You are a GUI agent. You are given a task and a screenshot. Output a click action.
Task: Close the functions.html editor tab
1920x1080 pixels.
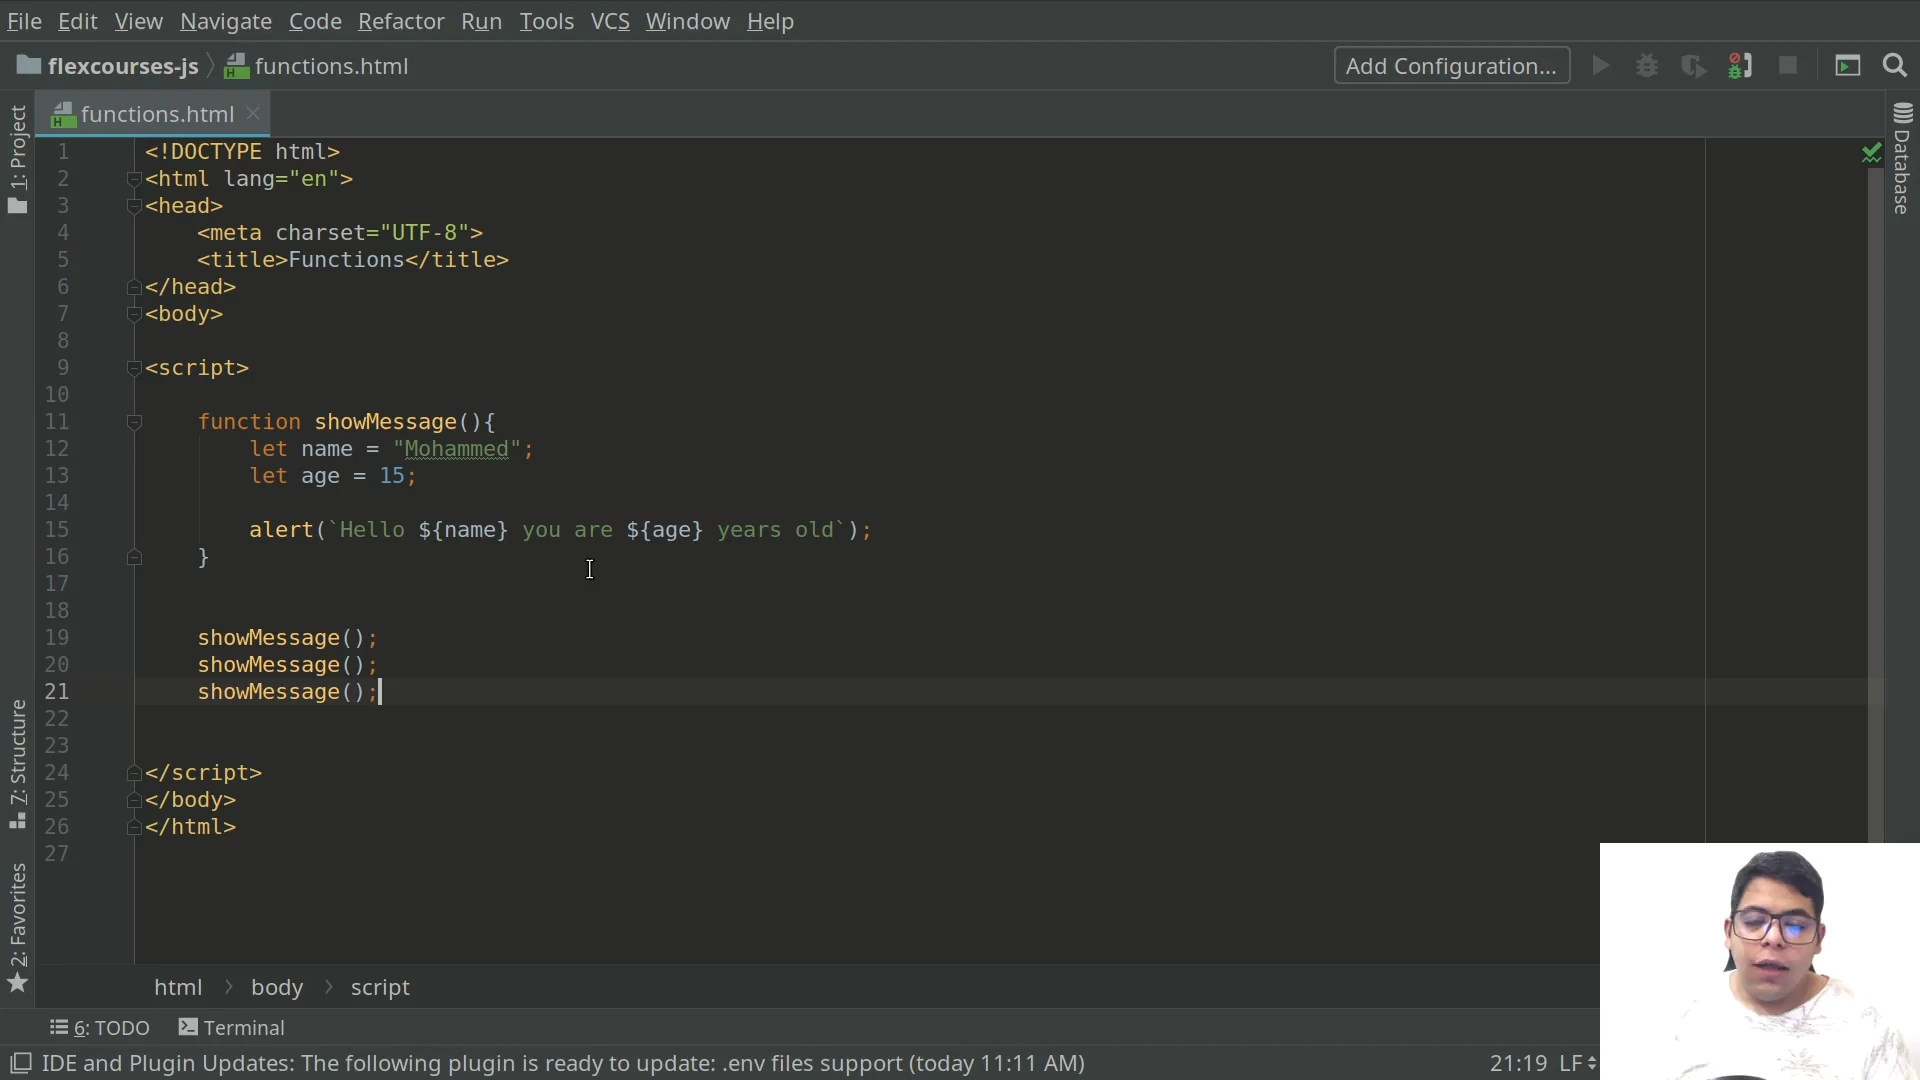(x=253, y=114)
